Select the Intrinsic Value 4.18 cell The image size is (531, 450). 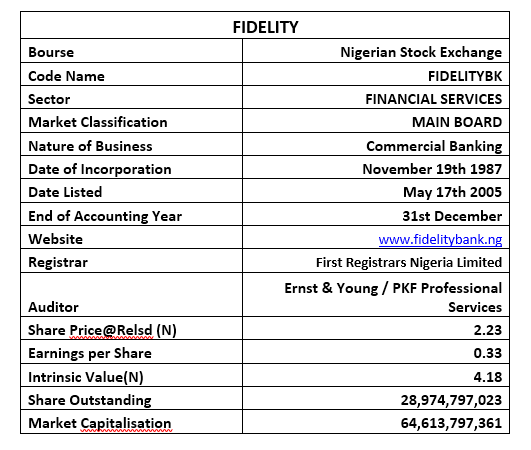coord(376,376)
